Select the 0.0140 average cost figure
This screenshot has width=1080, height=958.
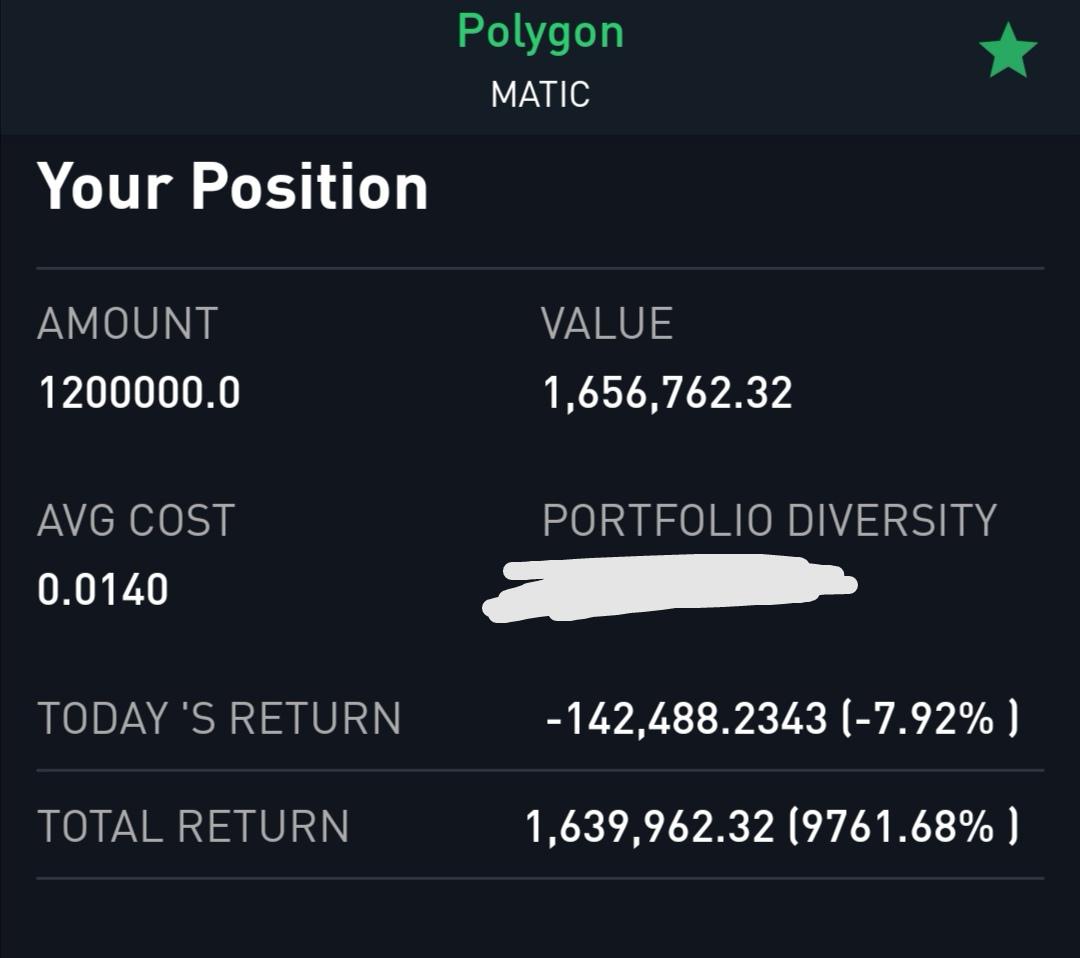pos(103,589)
